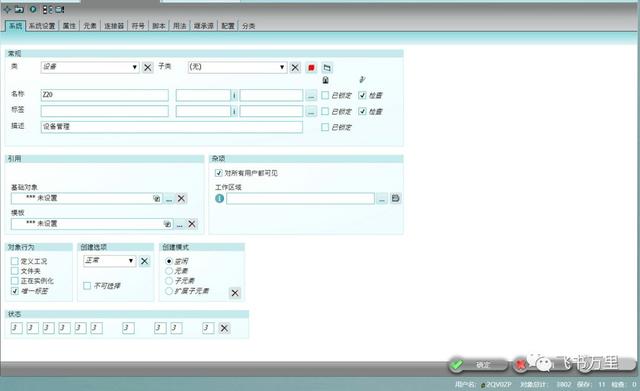The image size is (640, 391).
Task: Uncheck 对所有用户都可见 checkbox
Action: click(218, 173)
